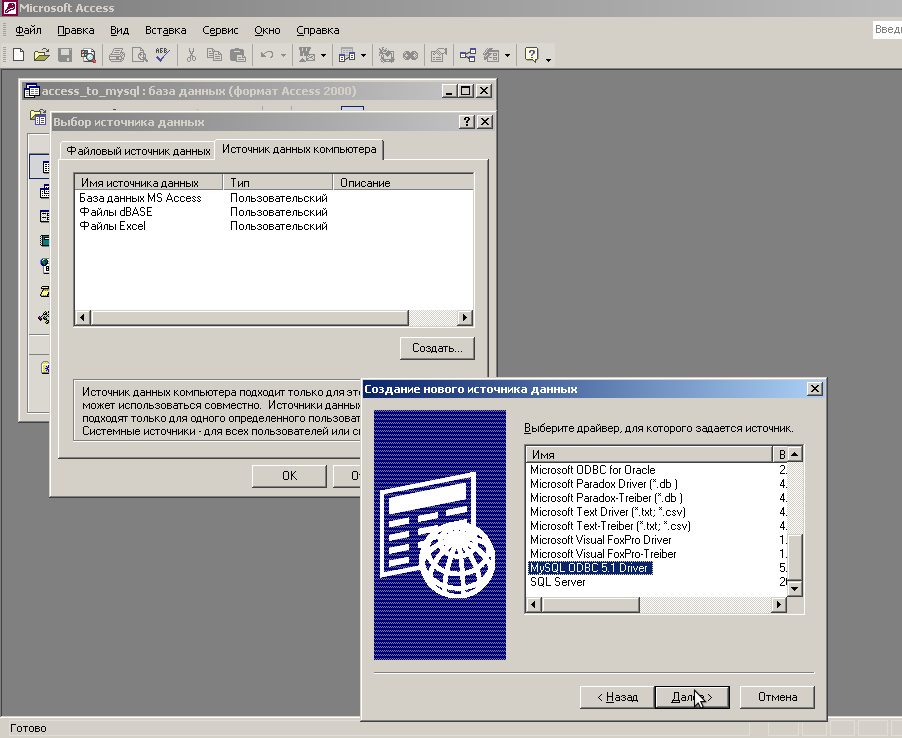Image resolution: width=902 pixels, height=738 pixels.
Task: Select MySQL ODBC 5.1 Driver entry
Action: (x=590, y=568)
